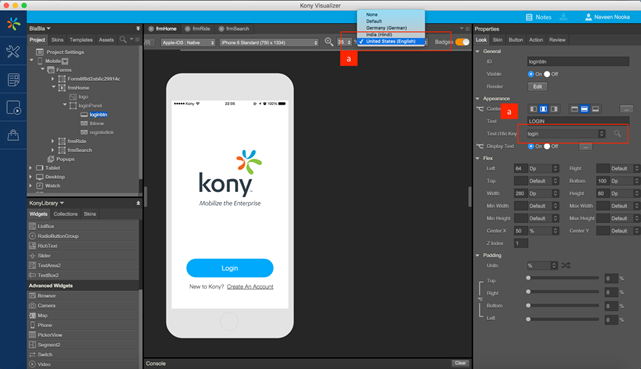This screenshot has width=641, height=369.
Task: Switch to the Action properties tab
Action: (x=536, y=40)
